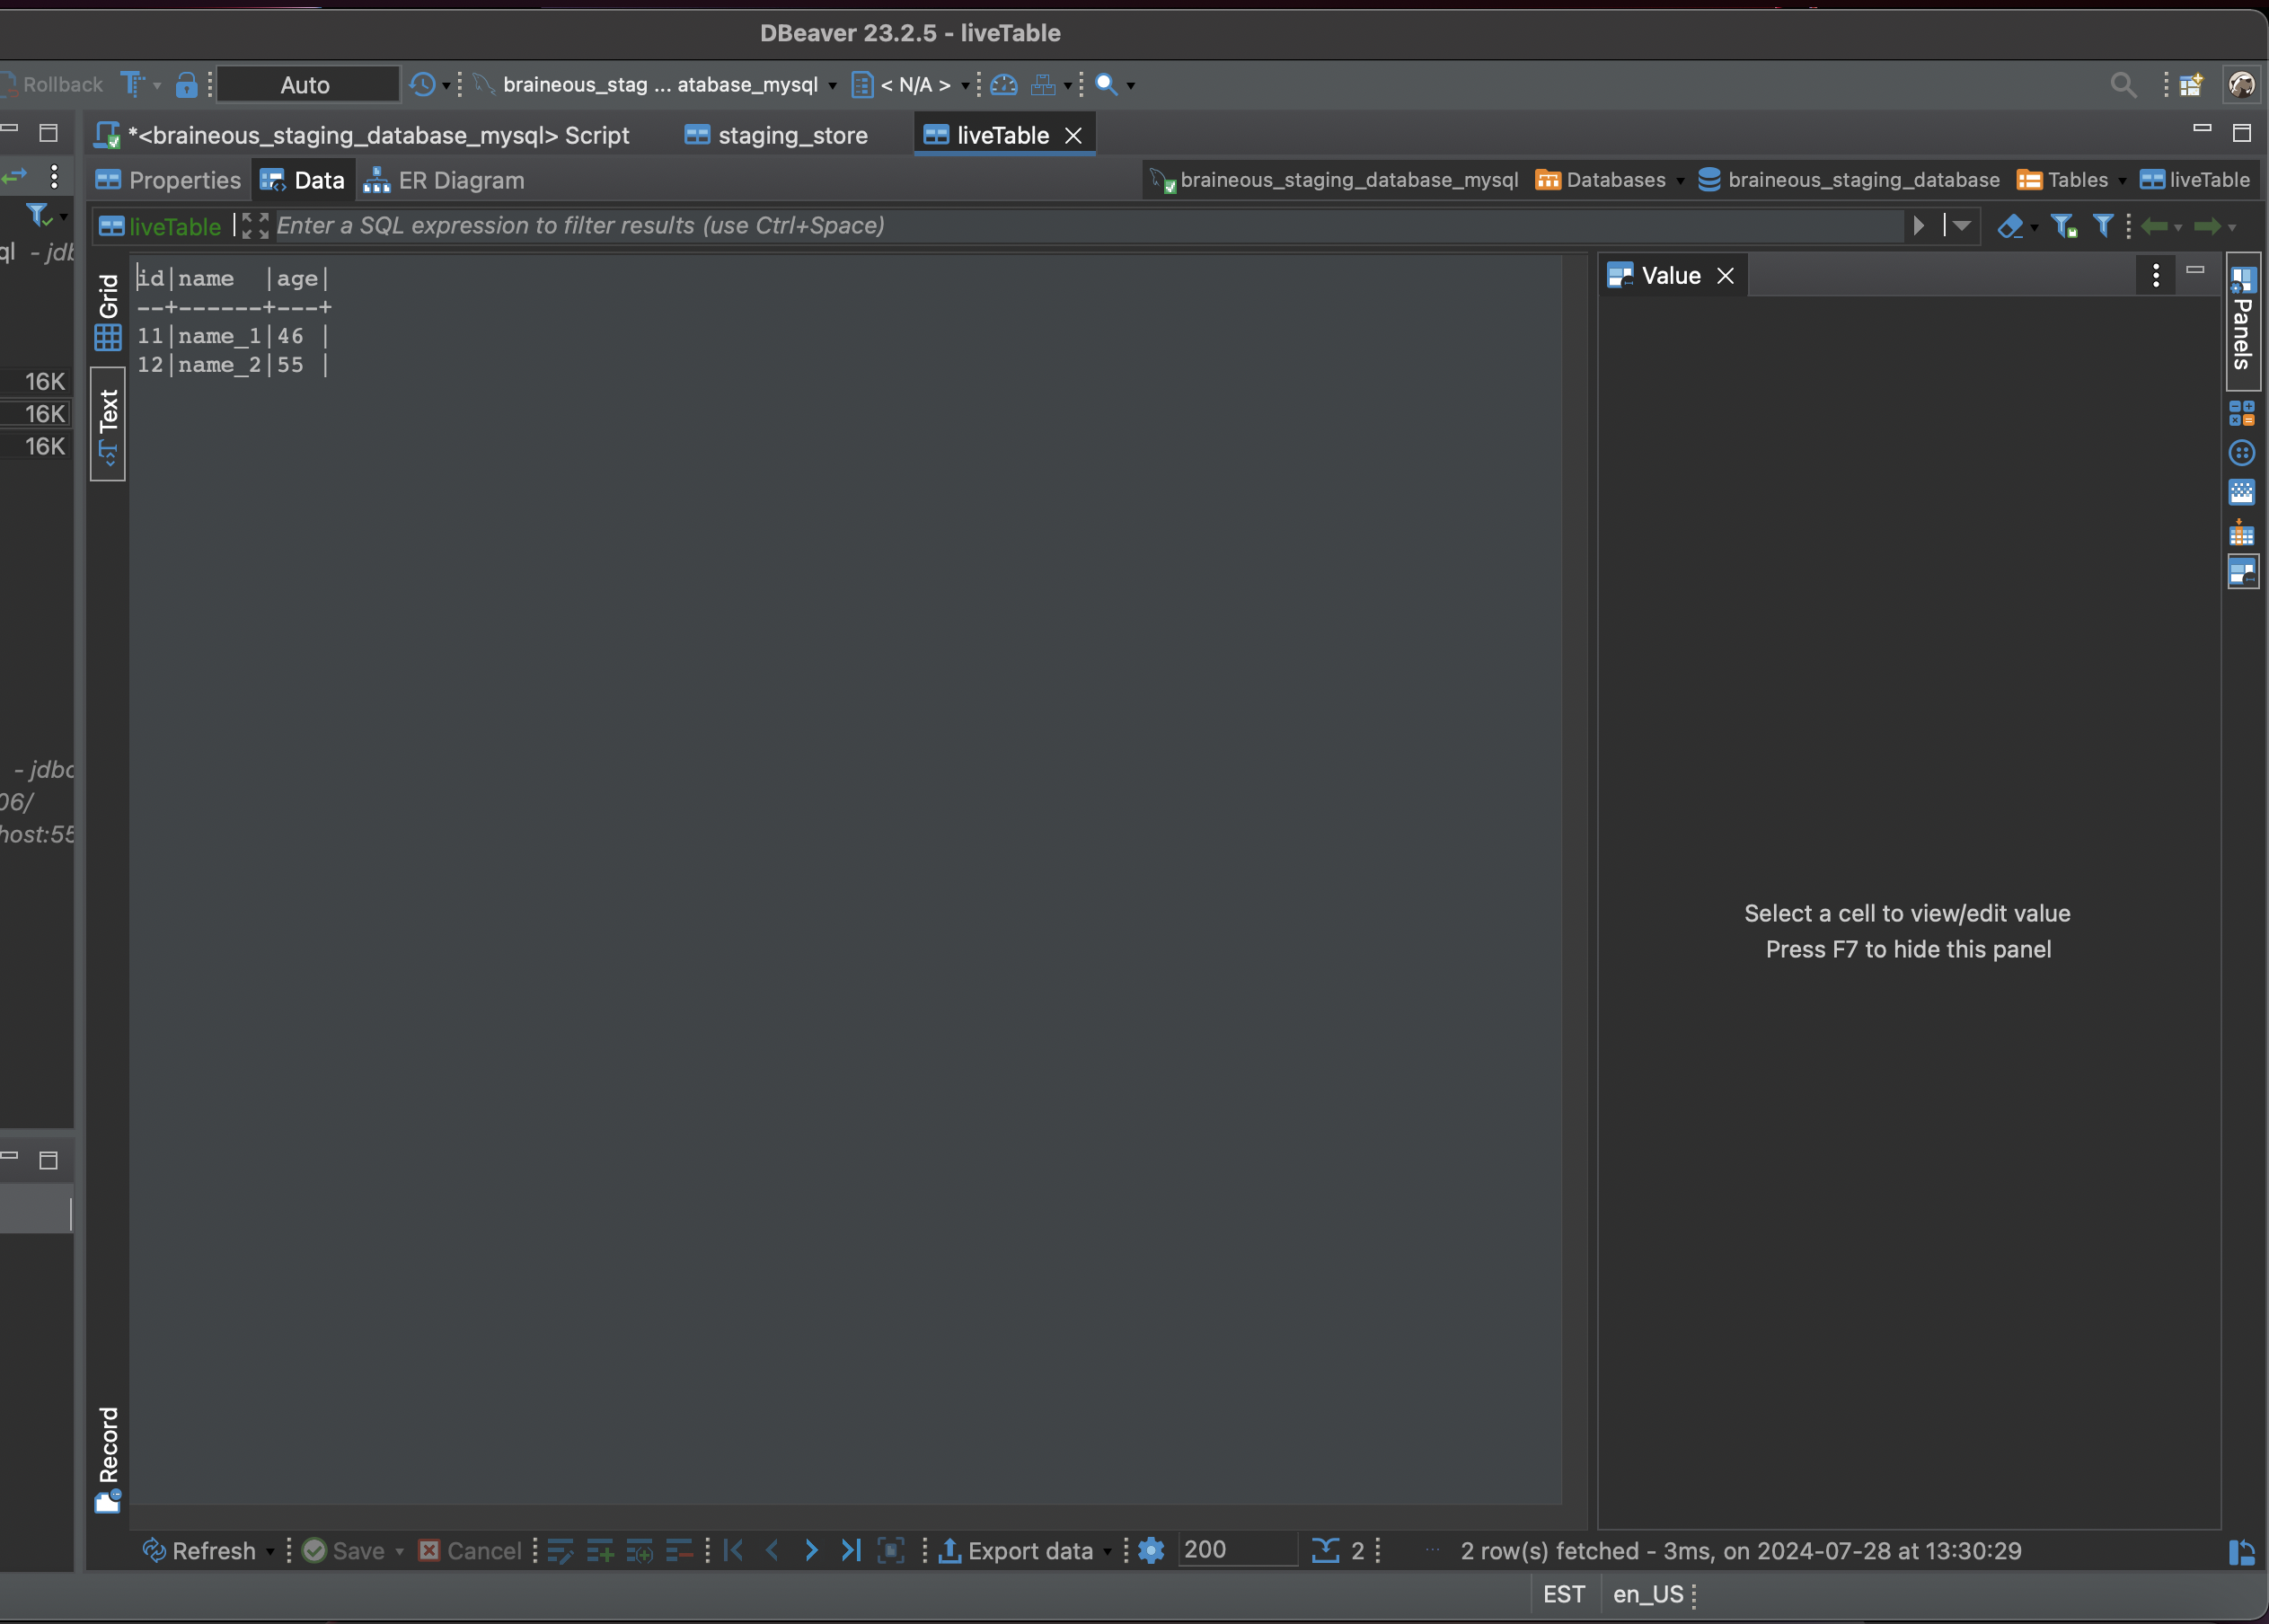Toggle Record view mode
Screen dimensions: 2269x1624
pyautogui.click(x=108, y=1459)
